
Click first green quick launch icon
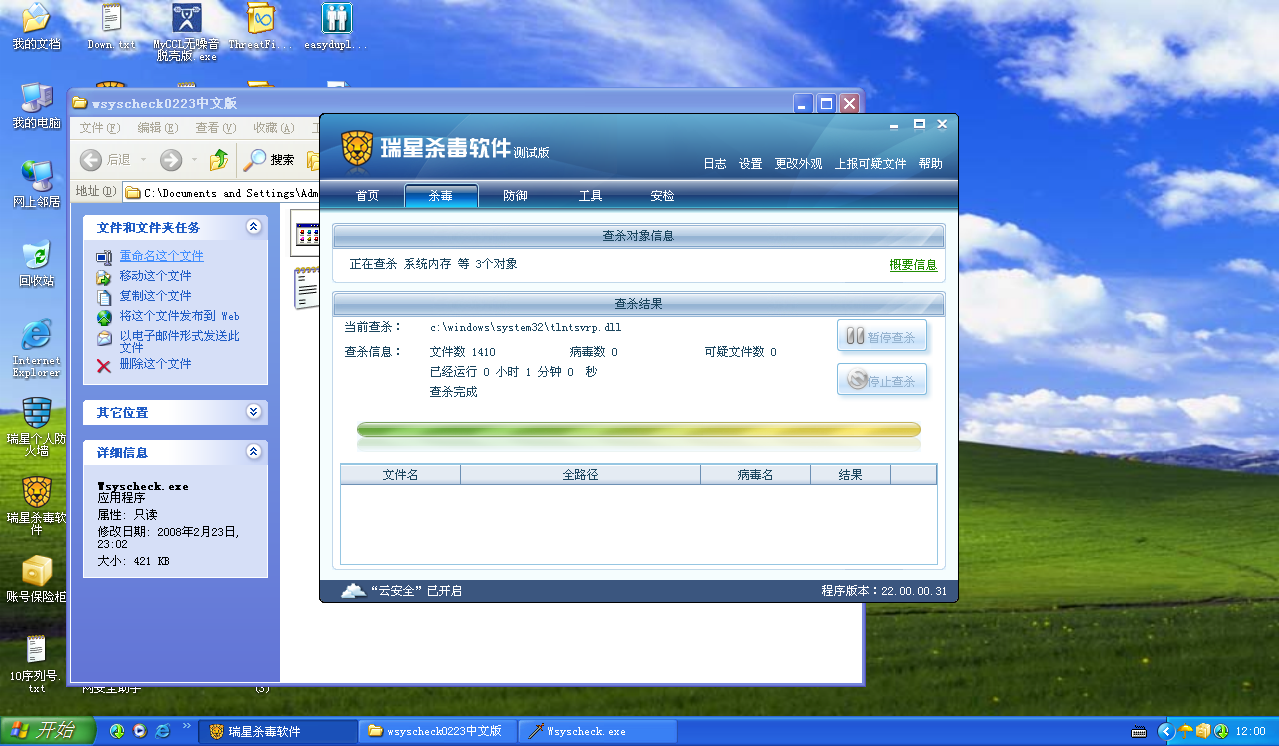[117, 731]
